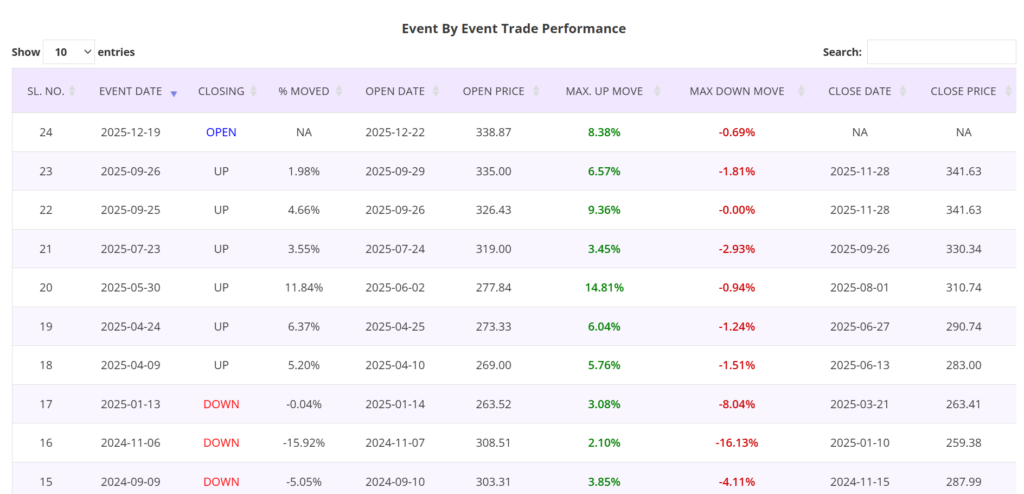Click the blue OPEN status in row 24
Viewport: 1024px width, 494px height.
(x=221, y=132)
